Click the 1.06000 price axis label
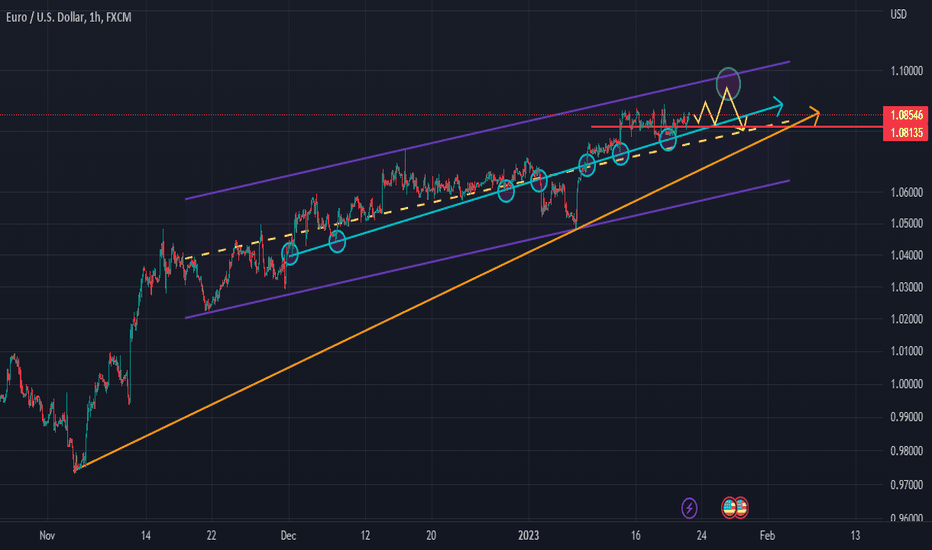Screen dimensions: 932x550 [x=906, y=192]
